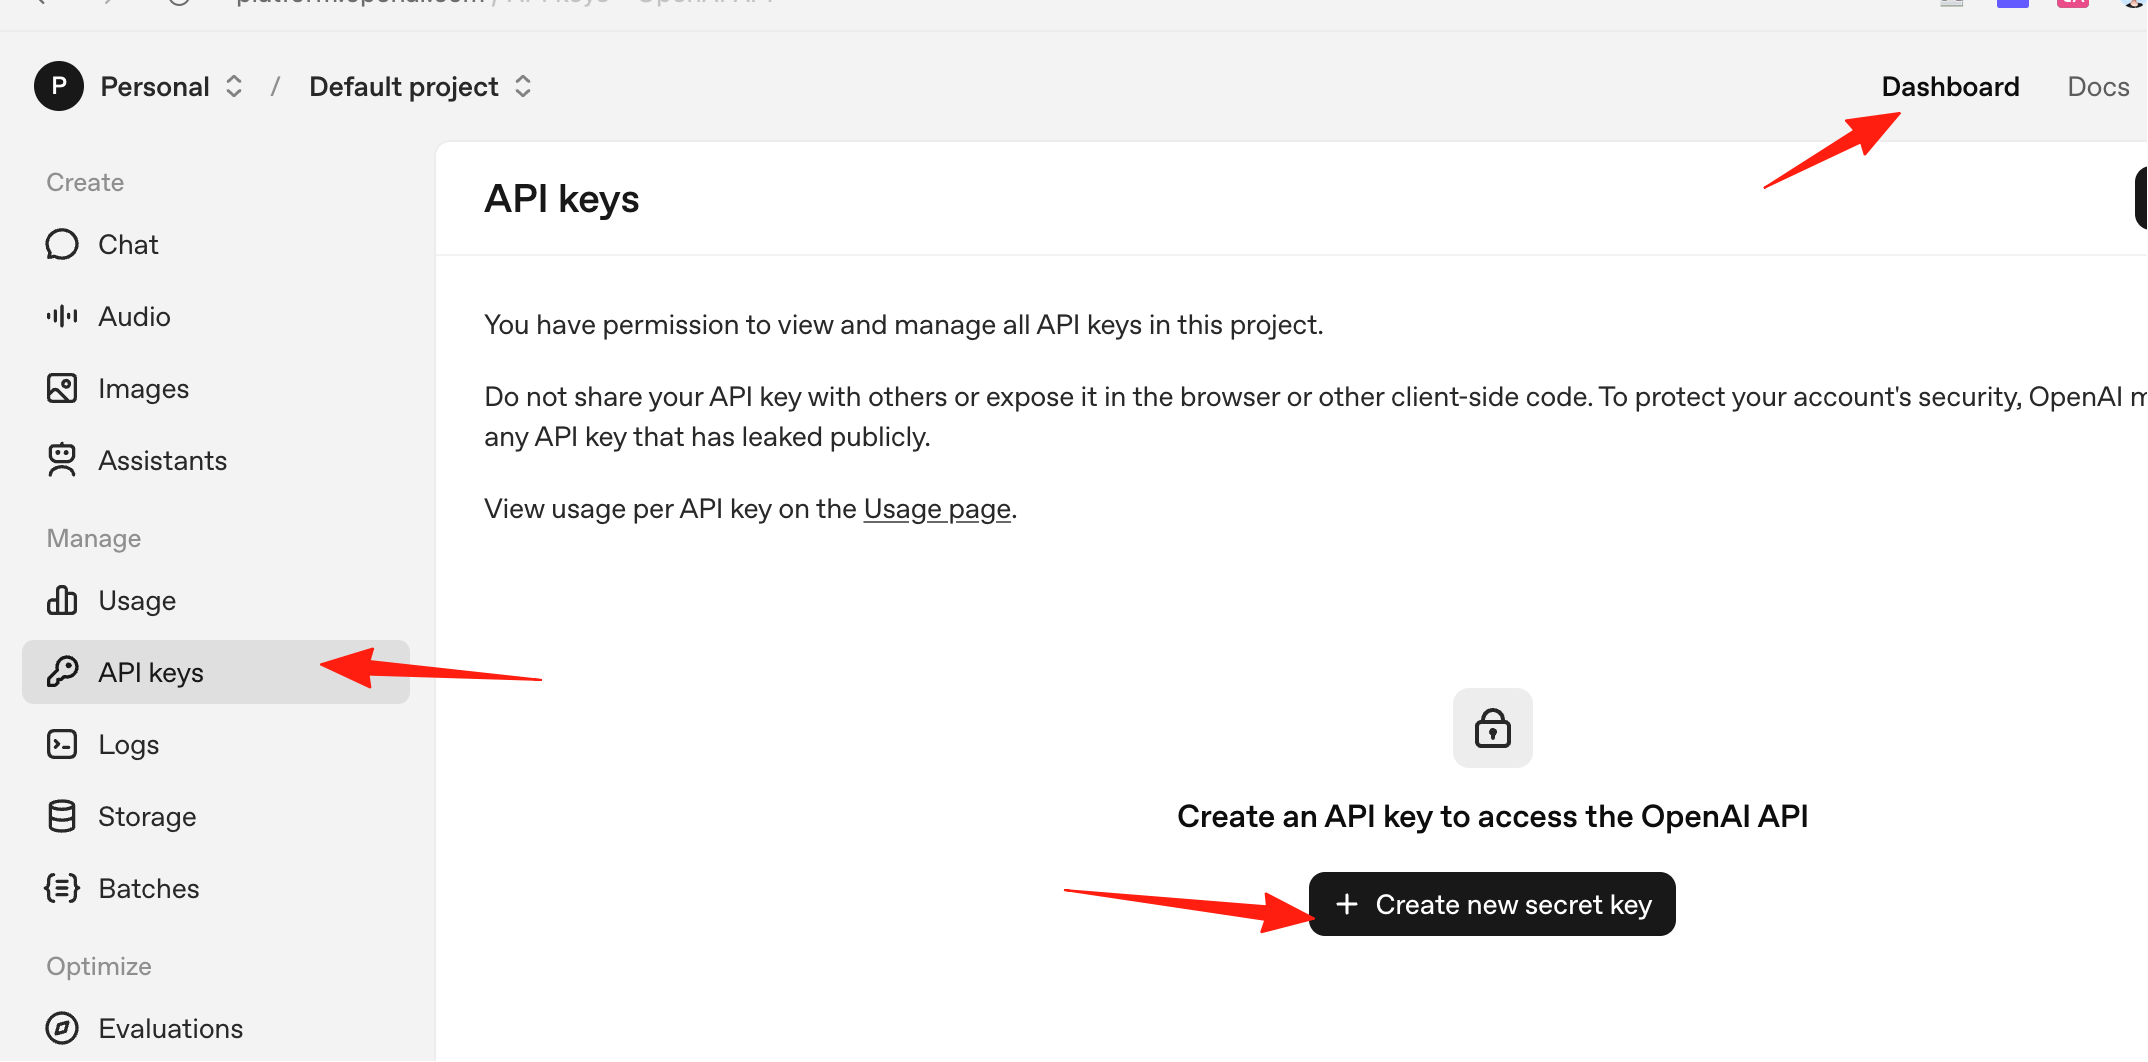This screenshot has height=1062, width=2148.
Task: Select the lock icon above the heading
Action: click(1493, 728)
